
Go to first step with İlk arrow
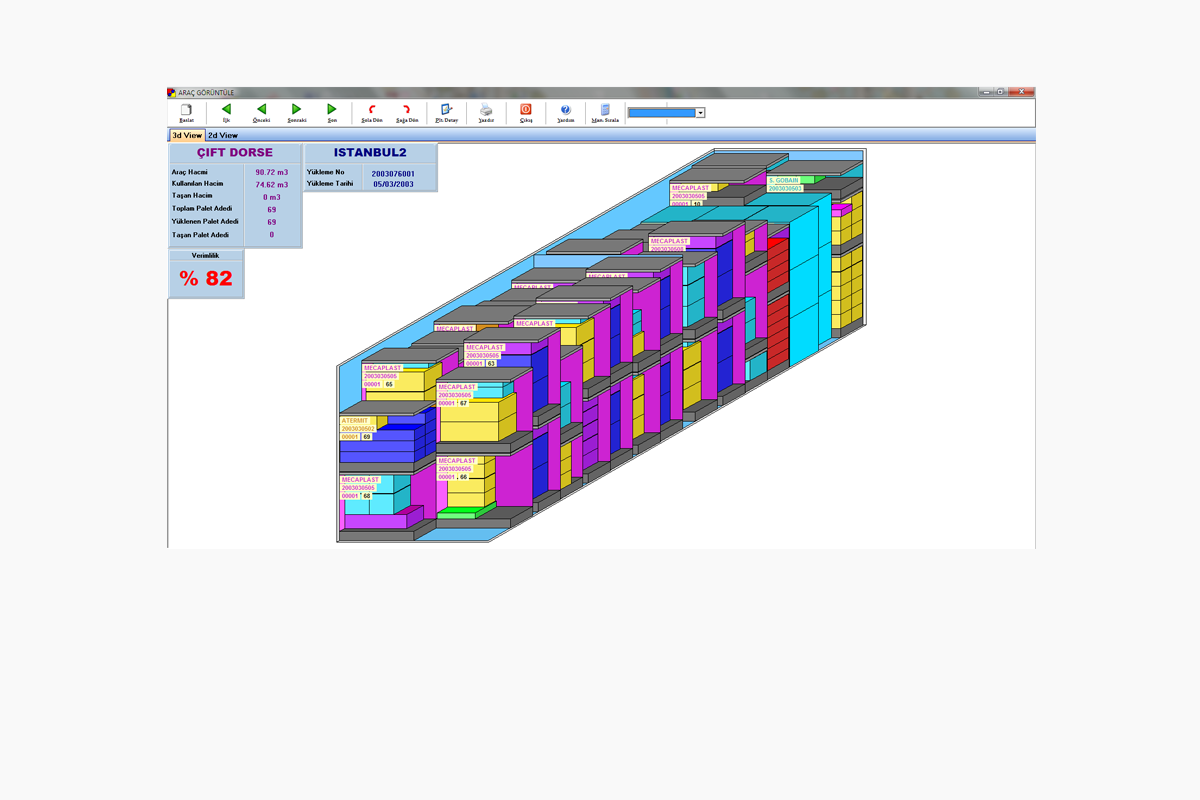[226, 111]
